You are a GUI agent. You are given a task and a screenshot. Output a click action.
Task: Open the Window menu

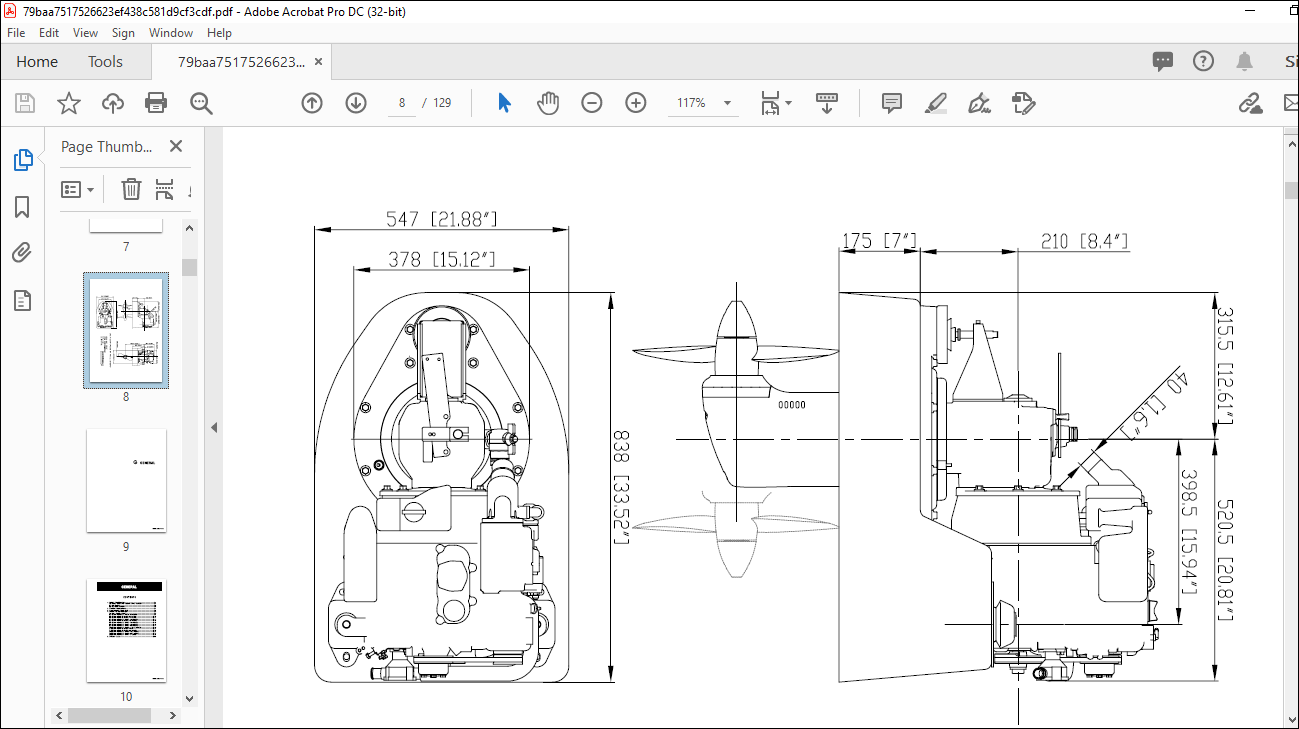pyautogui.click(x=171, y=33)
